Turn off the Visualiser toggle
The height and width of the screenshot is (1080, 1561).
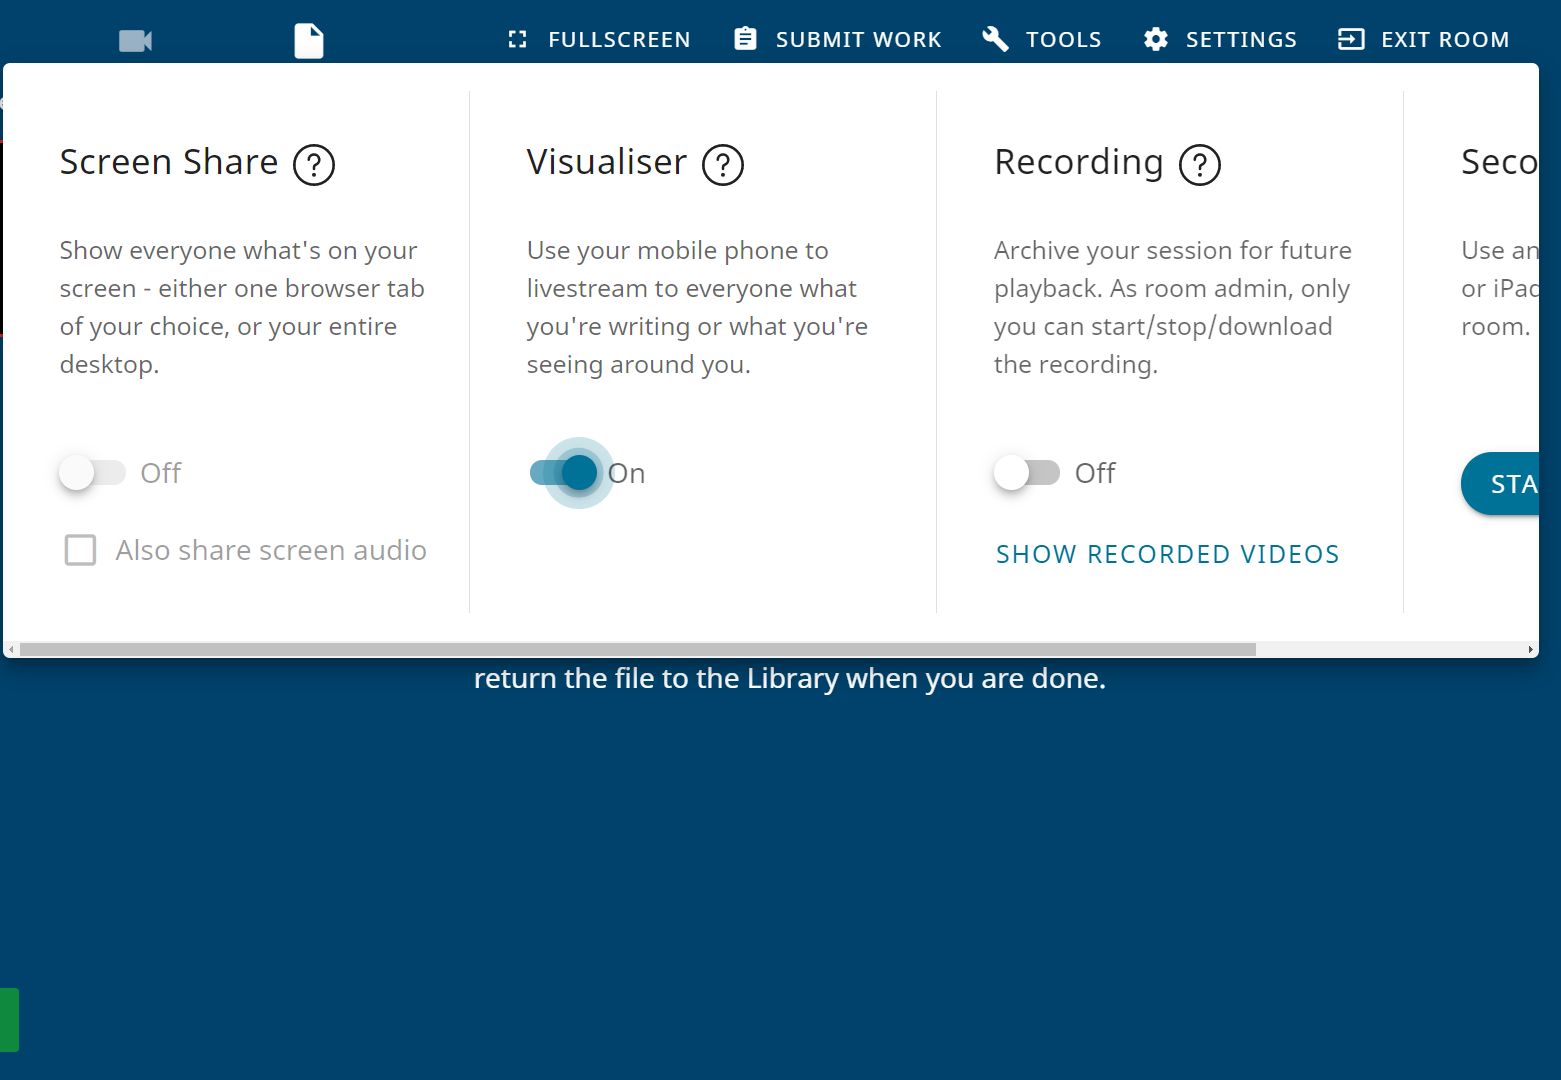(x=564, y=473)
